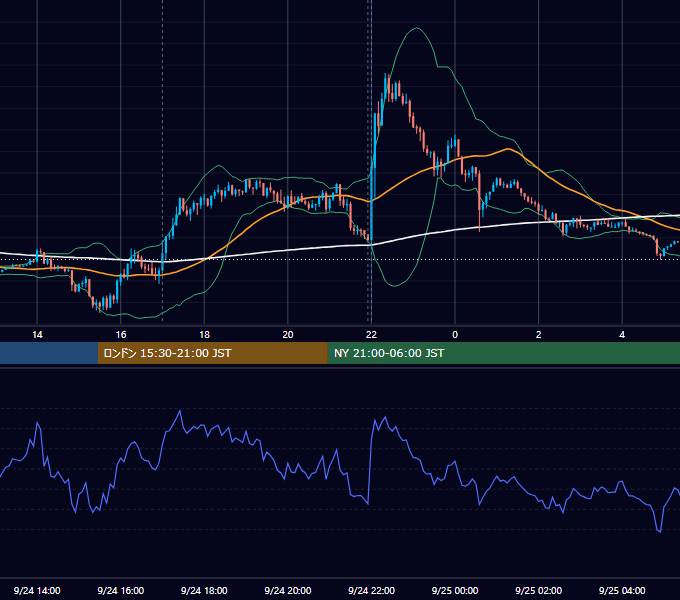The height and width of the screenshot is (600, 680).
Task: Click the NY 21:00-06:00 JST session bar
Action: click(503, 353)
